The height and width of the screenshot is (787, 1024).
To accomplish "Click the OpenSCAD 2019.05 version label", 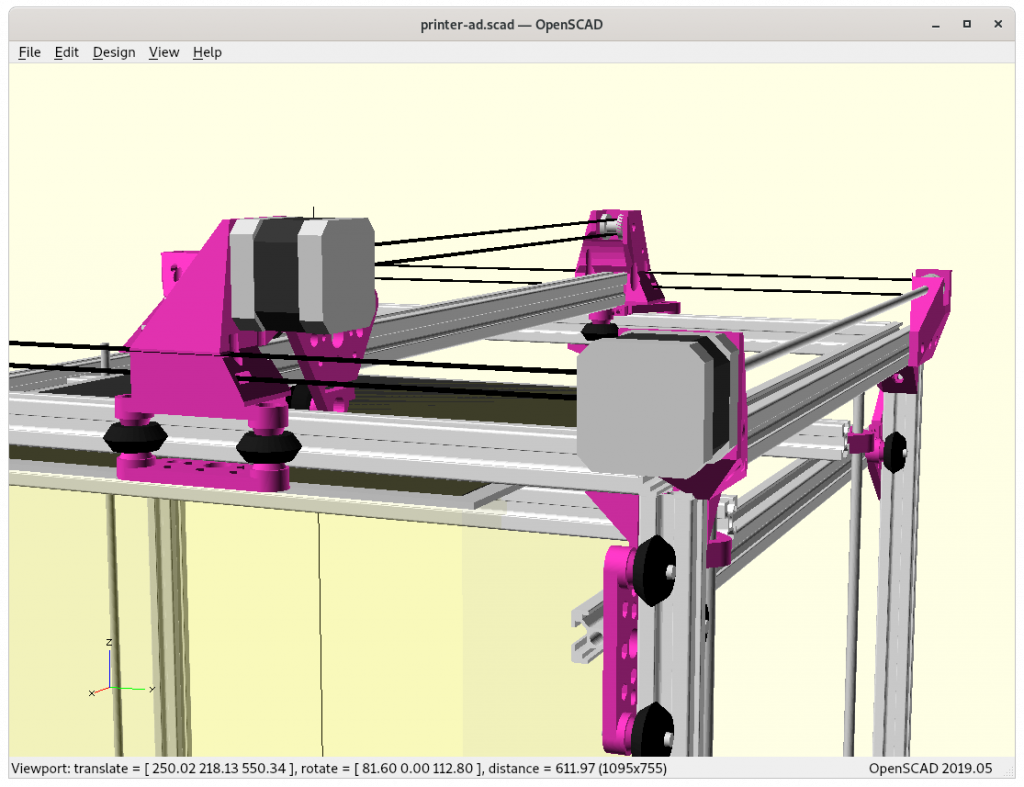I will click(930, 768).
